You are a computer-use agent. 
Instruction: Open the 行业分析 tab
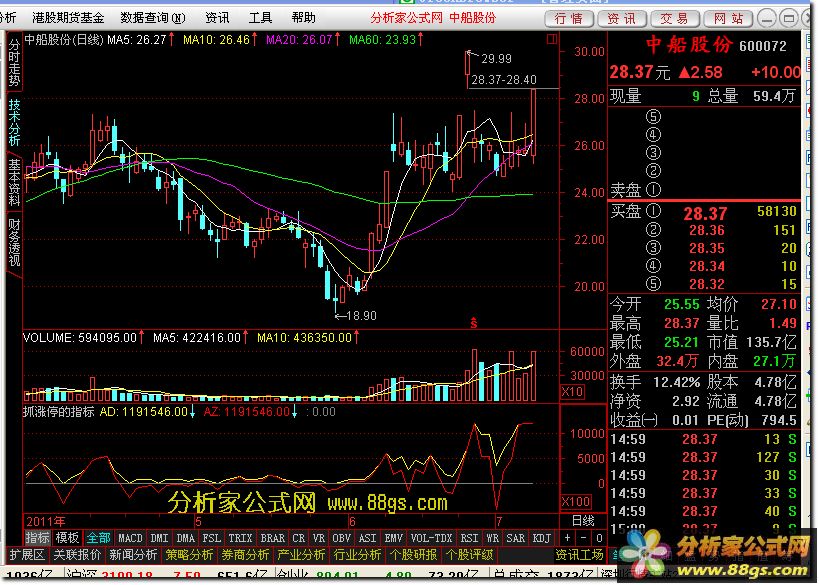[x=357, y=555]
